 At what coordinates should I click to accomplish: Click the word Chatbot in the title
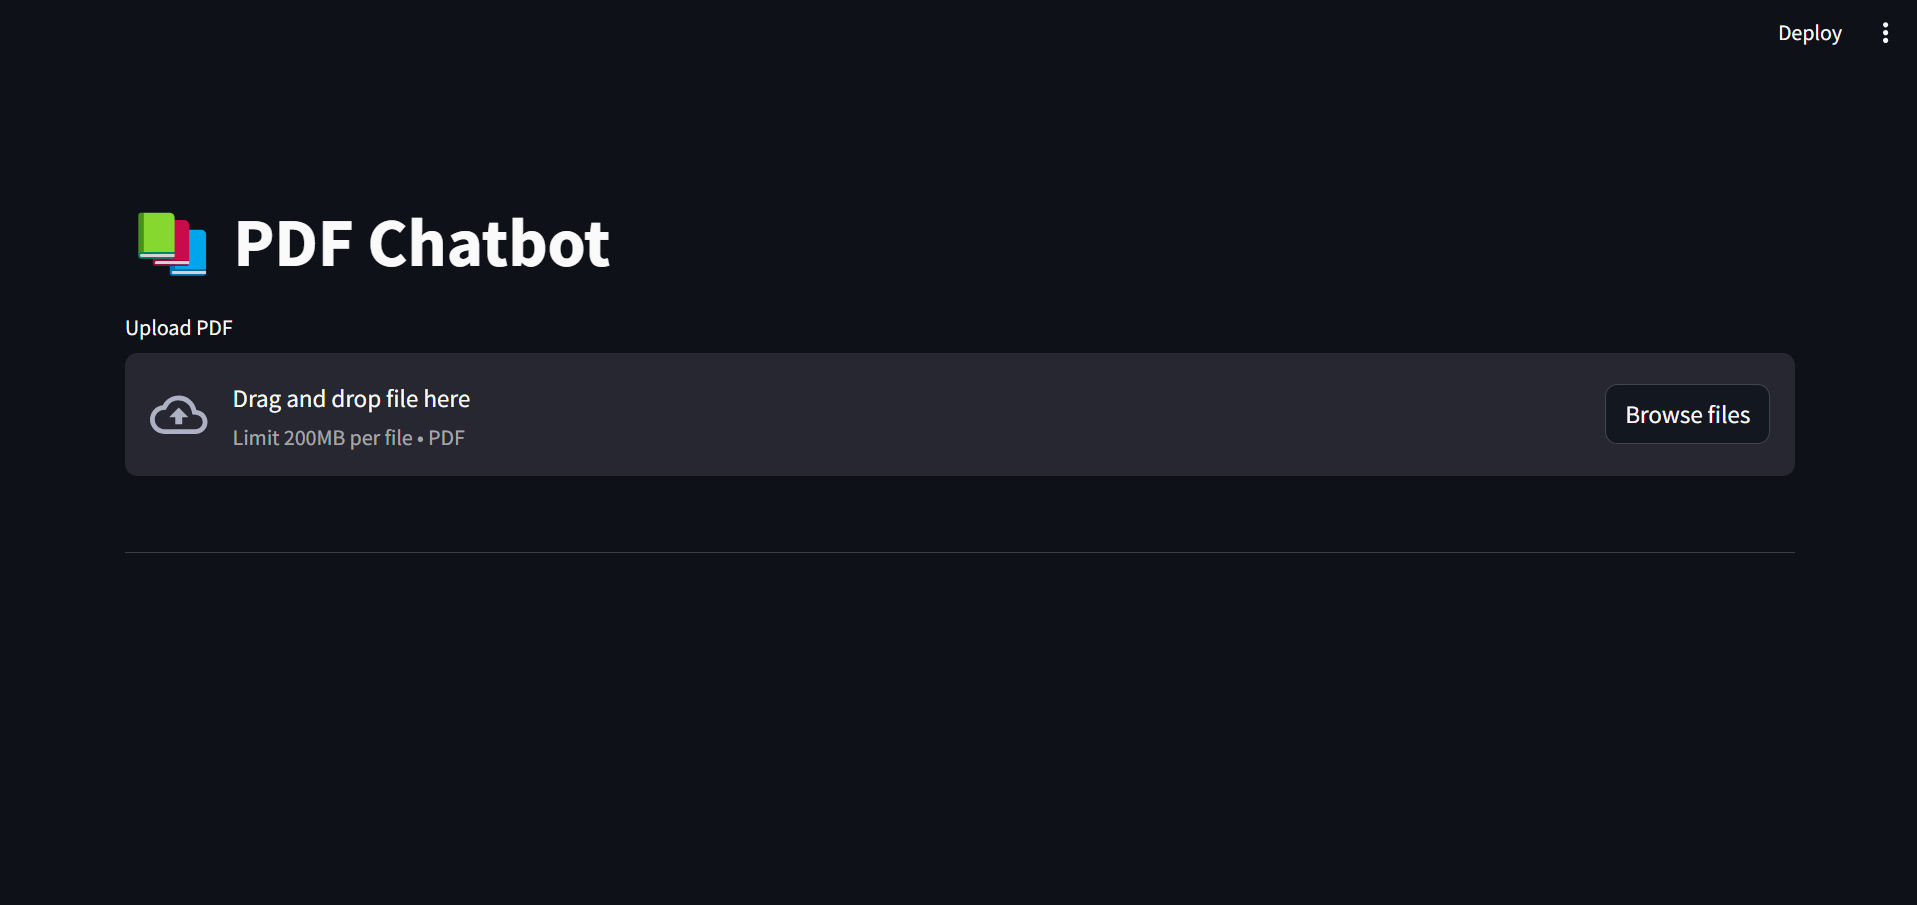click(x=488, y=244)
